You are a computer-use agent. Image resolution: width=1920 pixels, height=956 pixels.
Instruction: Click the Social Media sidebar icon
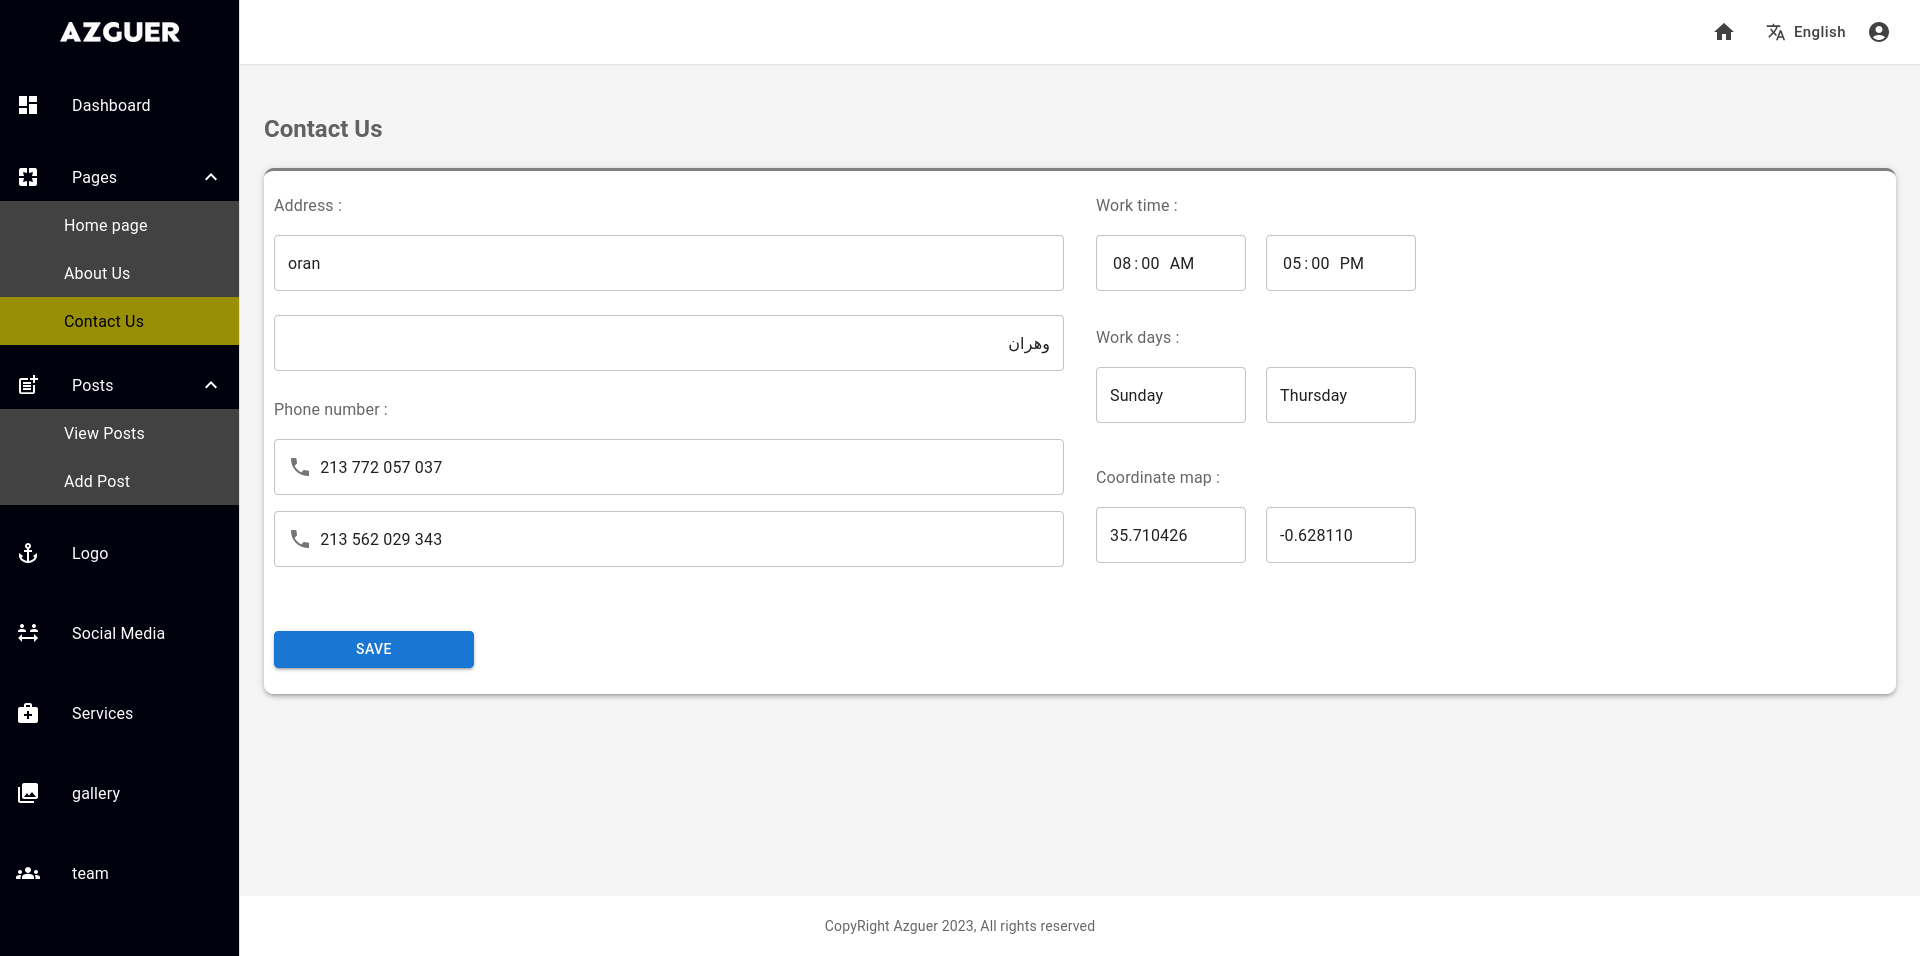tap(28, 633)
